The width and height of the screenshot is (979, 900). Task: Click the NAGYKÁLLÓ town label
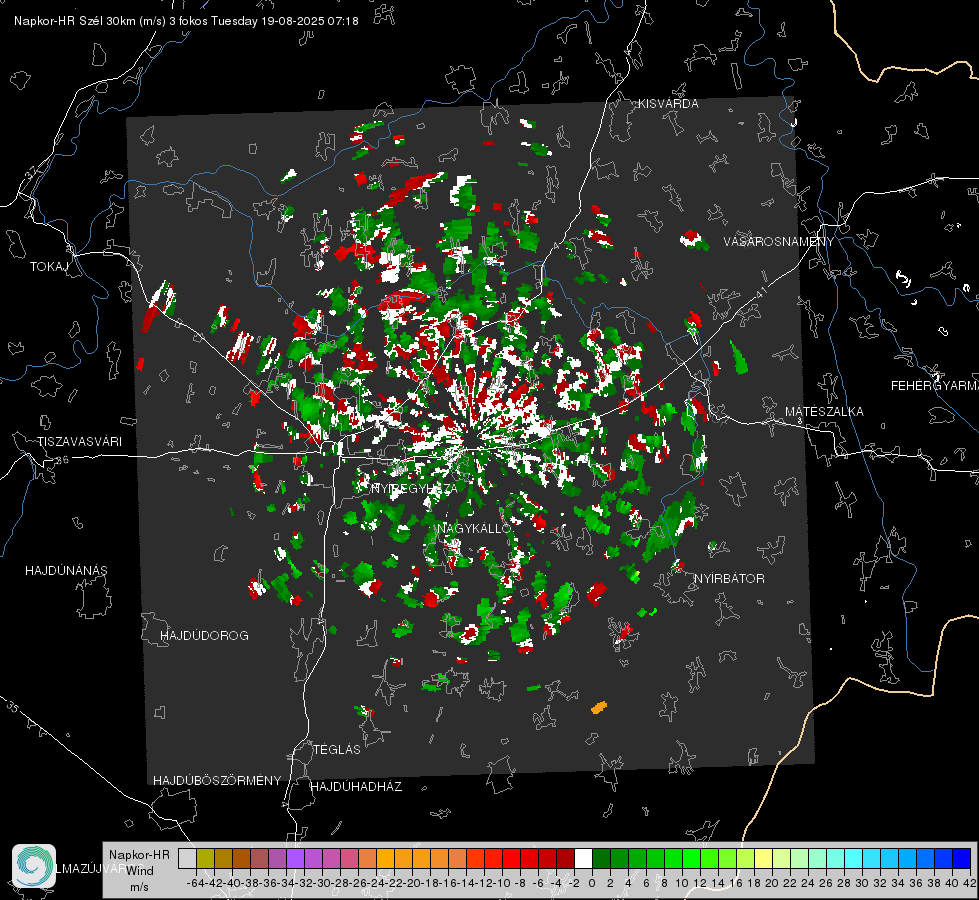[474, 528]
